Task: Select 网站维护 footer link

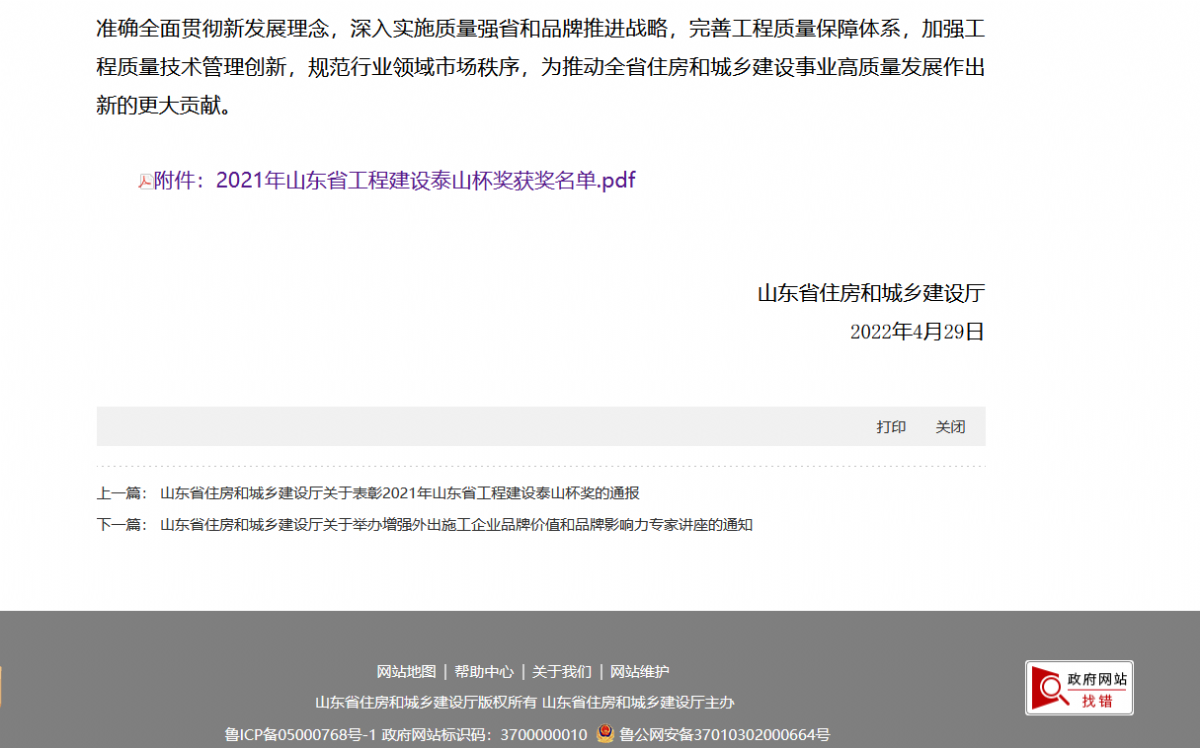Action: (640, 672)
